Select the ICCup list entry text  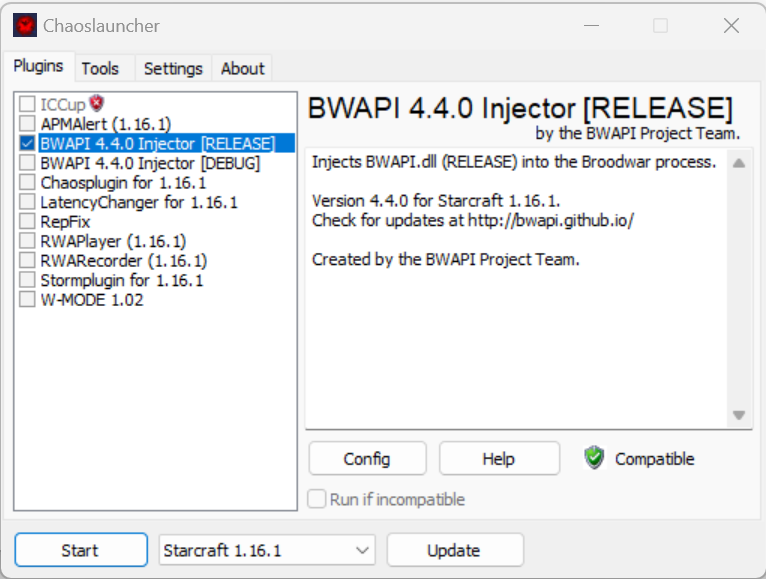[63, 105]
